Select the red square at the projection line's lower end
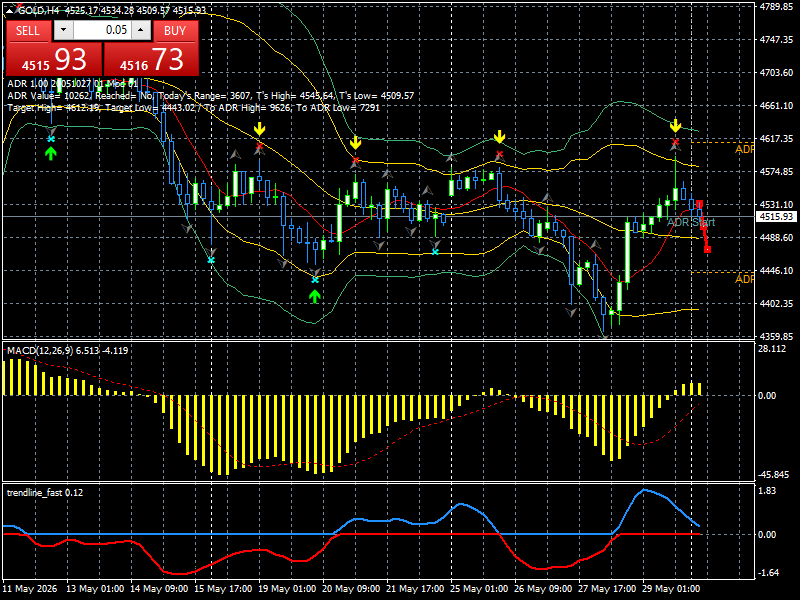 708,249
